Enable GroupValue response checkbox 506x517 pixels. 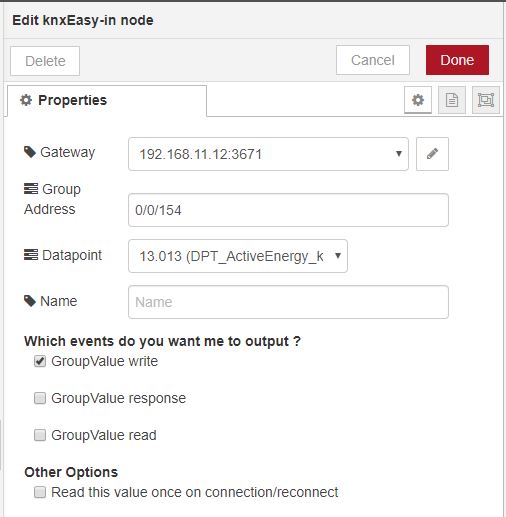(x=40, y=398)
